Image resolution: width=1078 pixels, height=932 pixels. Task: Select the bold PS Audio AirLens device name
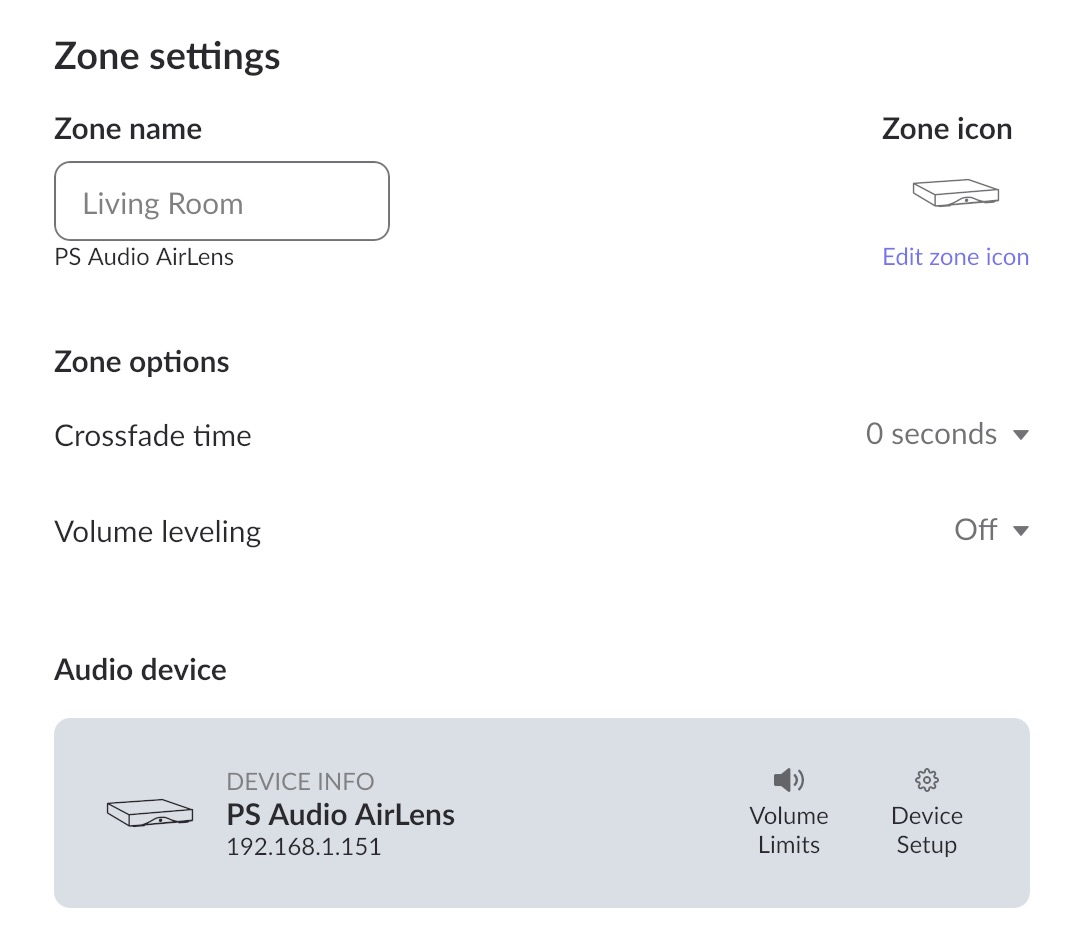(x=341, y=815)
